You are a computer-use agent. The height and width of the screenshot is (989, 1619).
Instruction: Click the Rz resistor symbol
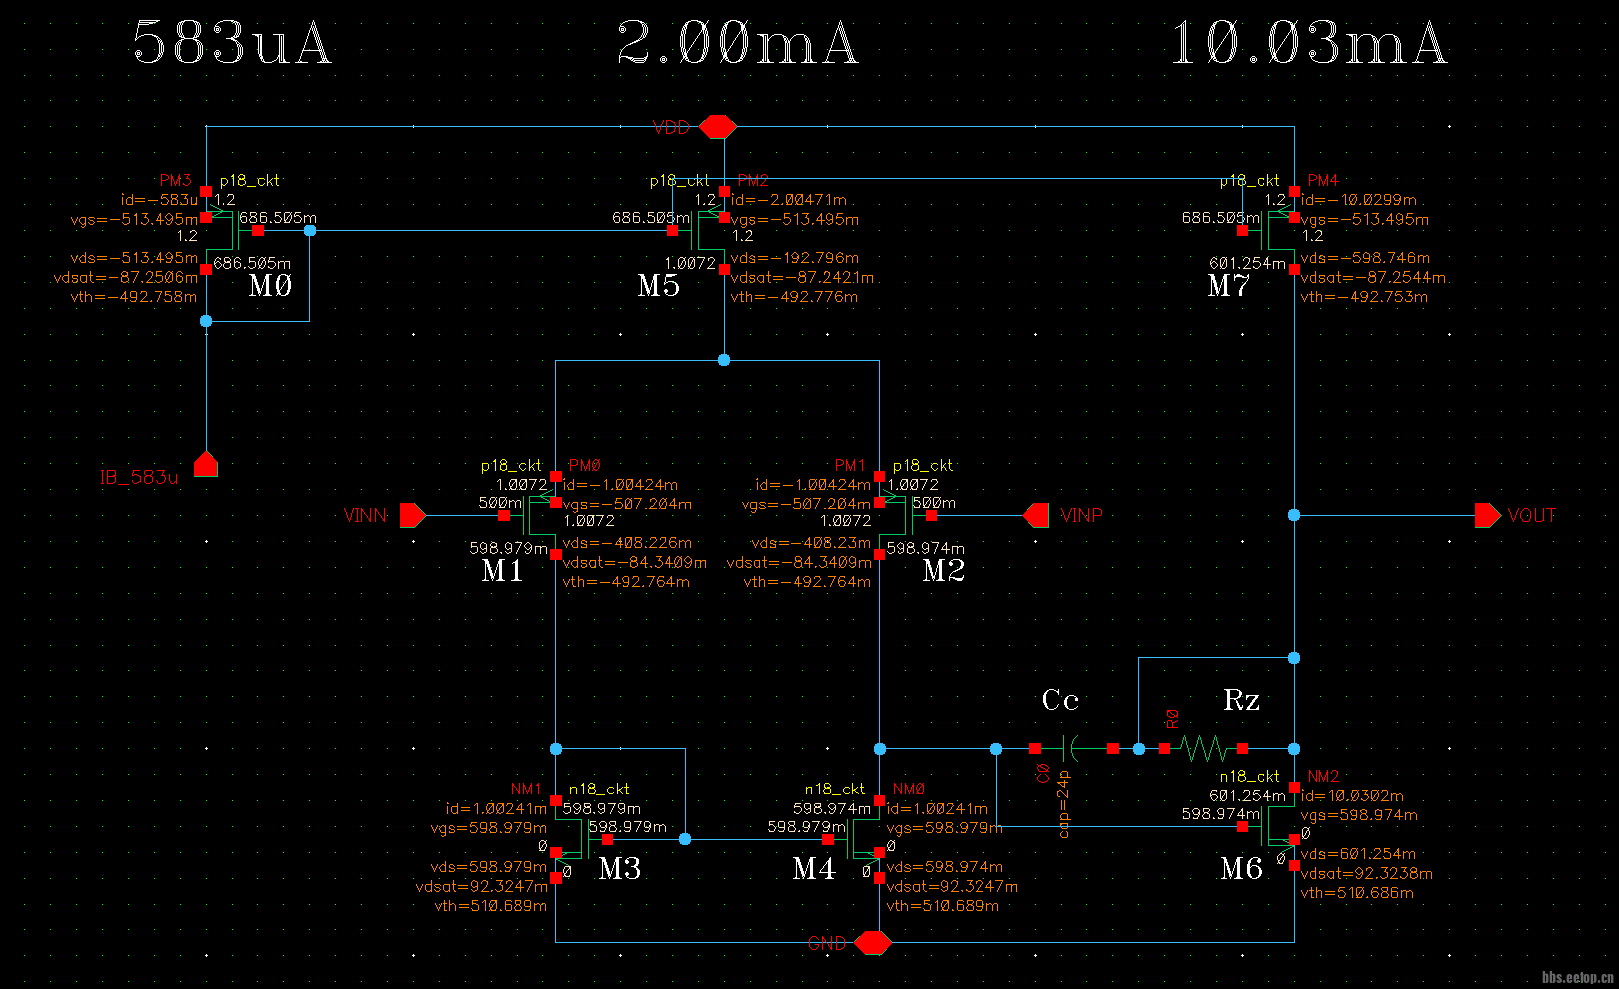pyautogui.click(x=1203, y=748)
